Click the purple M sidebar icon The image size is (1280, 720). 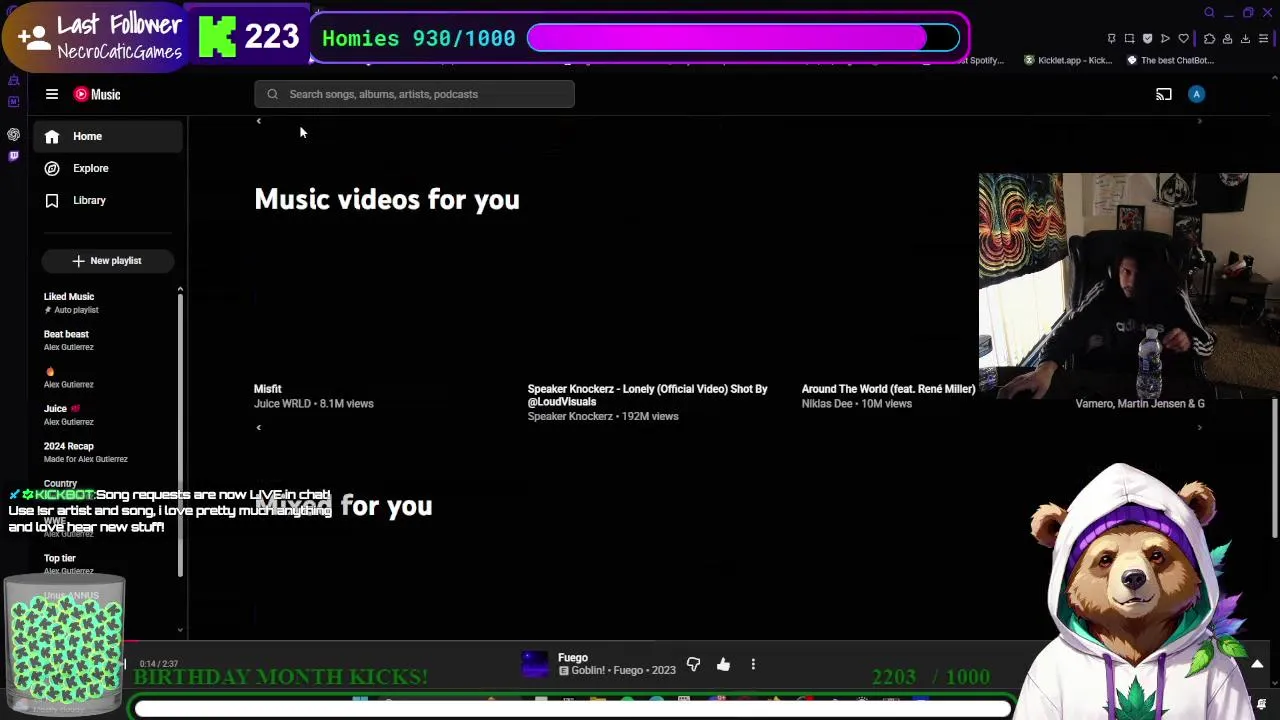(x=14, y=101)
